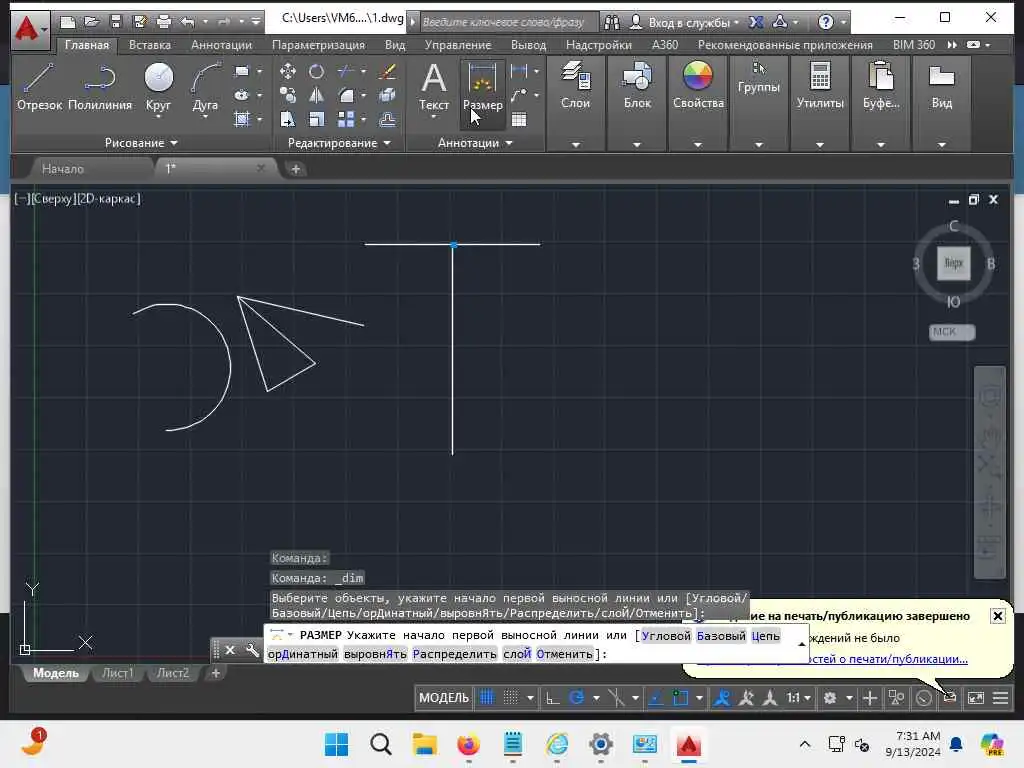This screenshot has height=768, width=1024.
Task: Click the table icon in Аннотации
Action: coord(519,120)
